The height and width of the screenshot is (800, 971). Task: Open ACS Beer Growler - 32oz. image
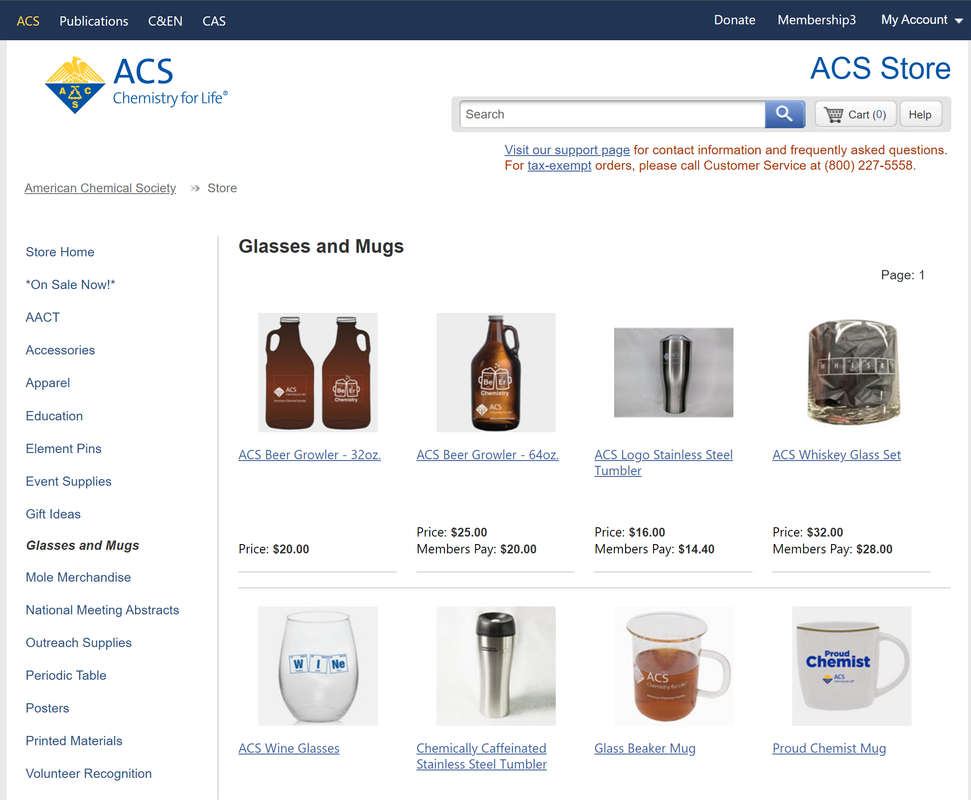pos(318,372)
